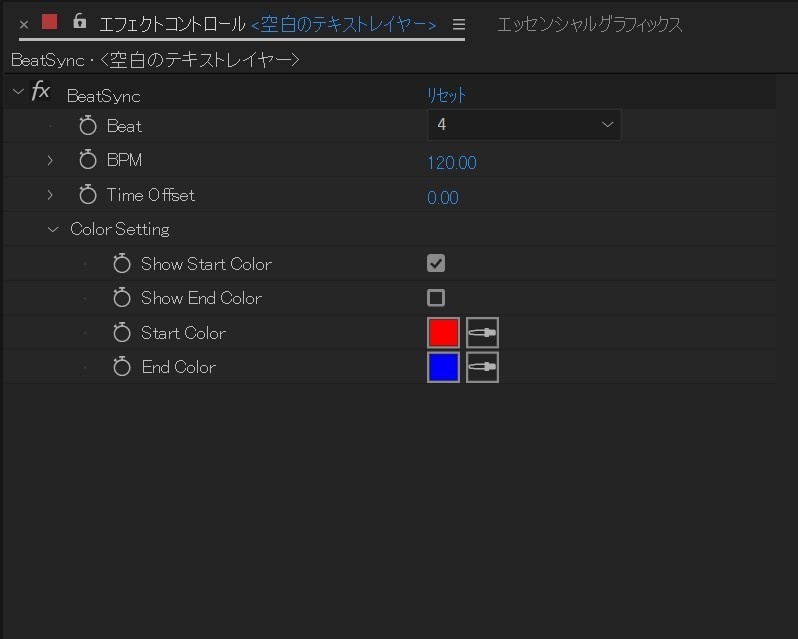
Task: Open the Effect Controls panel menu
Action: pyautogui.click(x=459, y=24)
